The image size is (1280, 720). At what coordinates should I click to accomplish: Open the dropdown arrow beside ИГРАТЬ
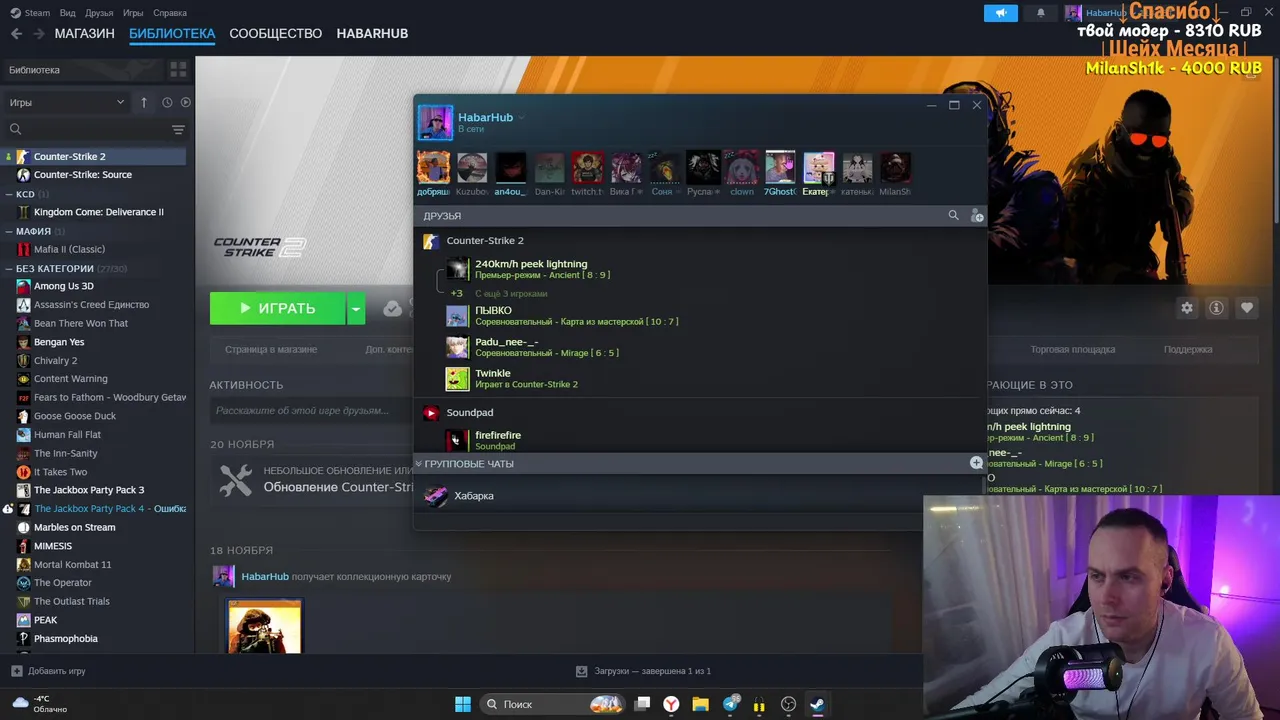(x=355, y=308)
